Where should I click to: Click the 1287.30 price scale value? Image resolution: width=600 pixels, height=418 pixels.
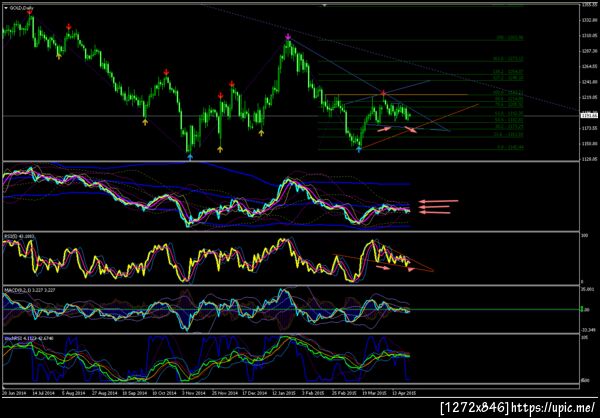pos(589,51)
